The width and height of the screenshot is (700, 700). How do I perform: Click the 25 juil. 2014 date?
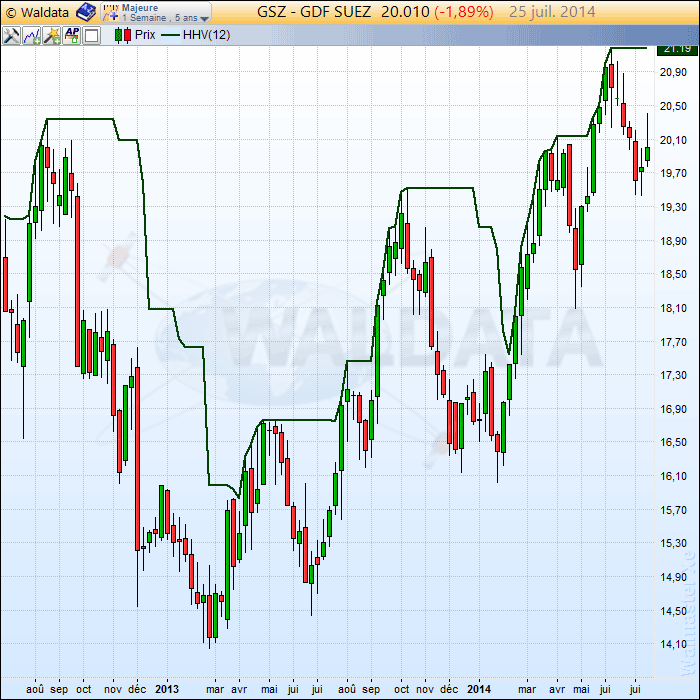pyautogui.click(x=552, y=12)
